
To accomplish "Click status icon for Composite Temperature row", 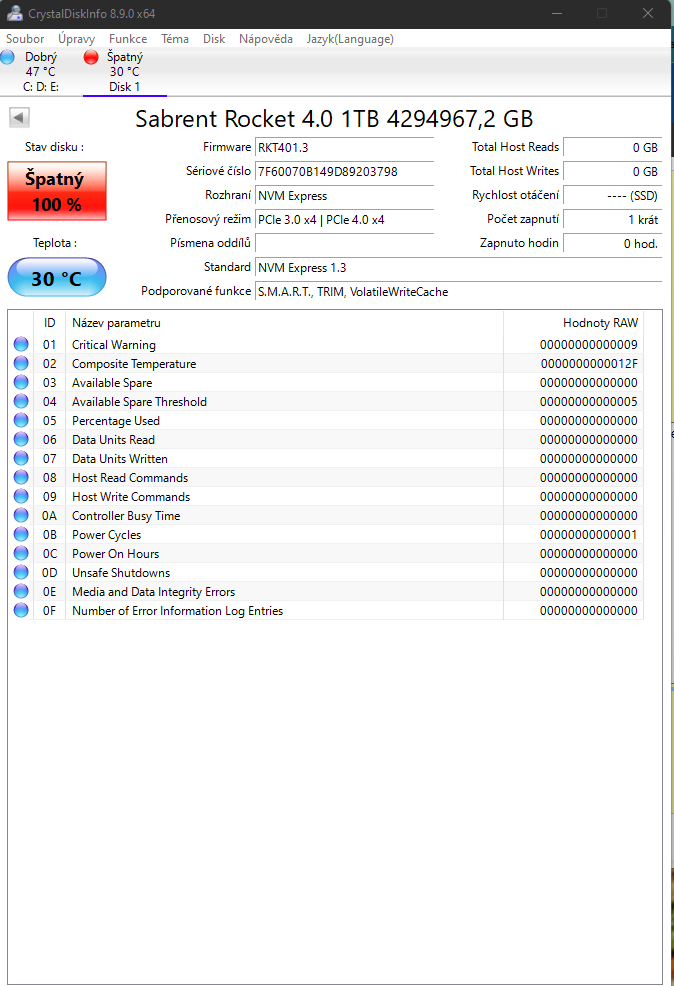I will (x=21, y=363).
